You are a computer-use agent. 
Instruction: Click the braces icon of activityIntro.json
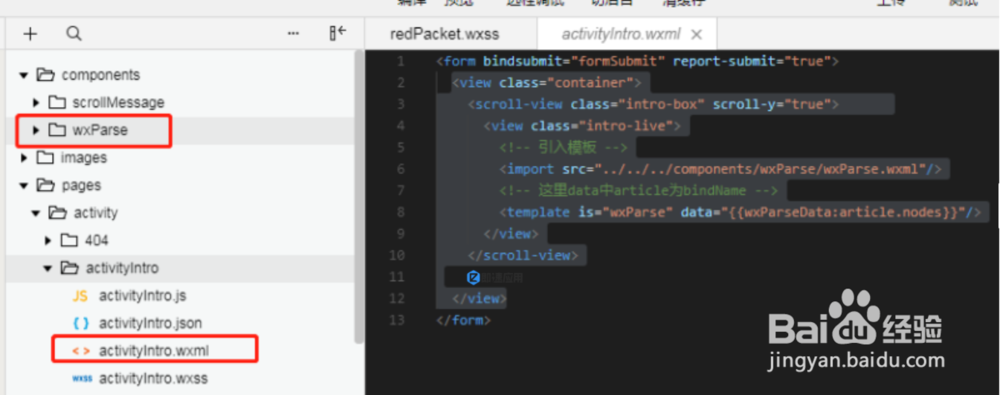tap(82, 324)
